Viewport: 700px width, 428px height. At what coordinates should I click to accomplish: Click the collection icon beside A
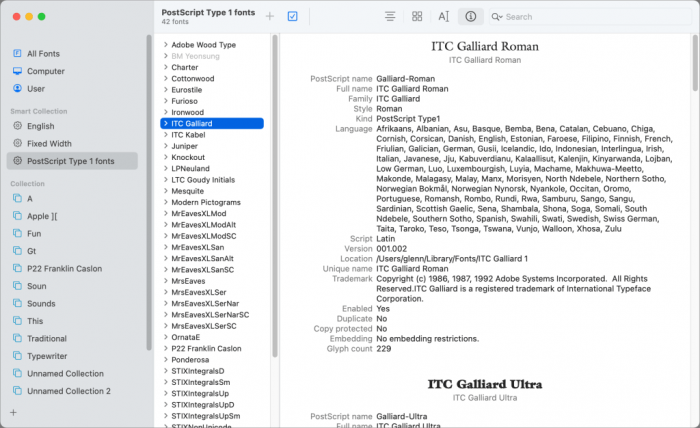click(x=17, y=198)
